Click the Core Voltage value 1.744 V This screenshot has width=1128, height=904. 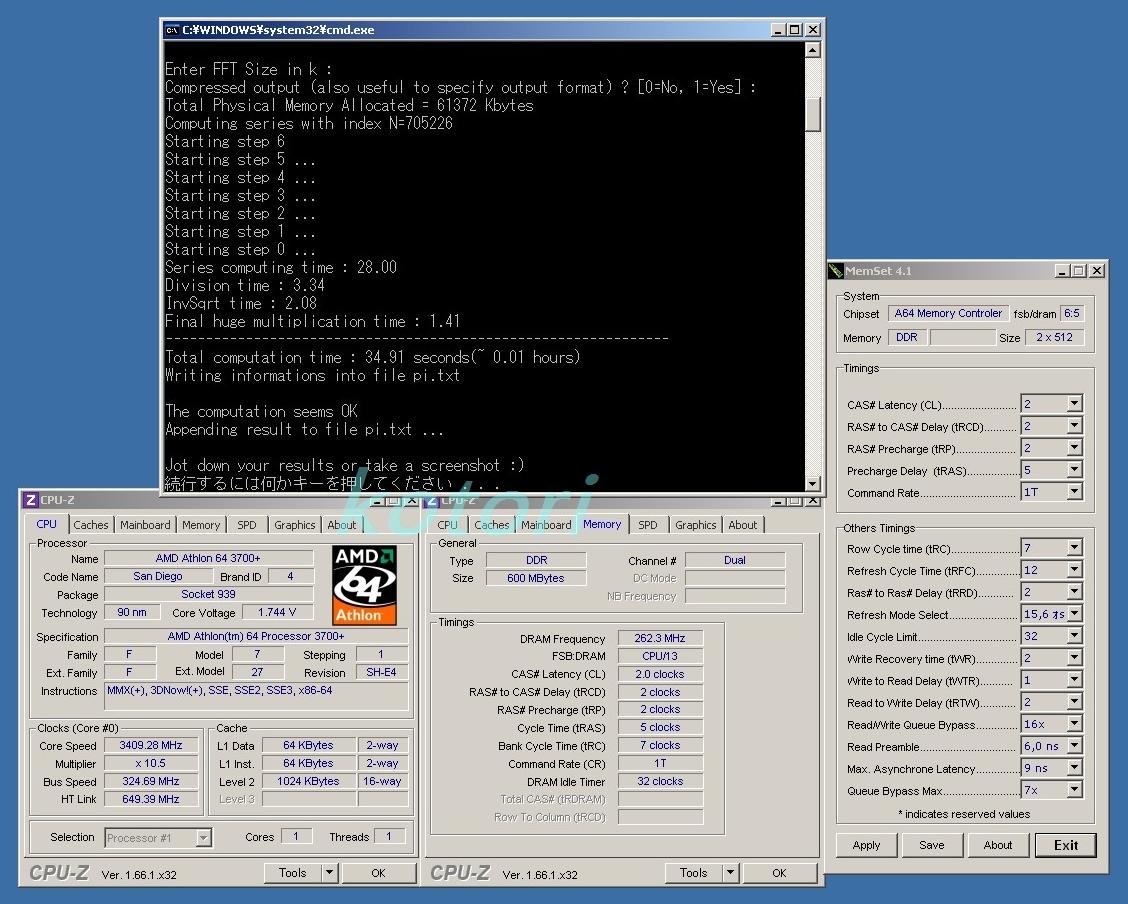pos(277,612)
